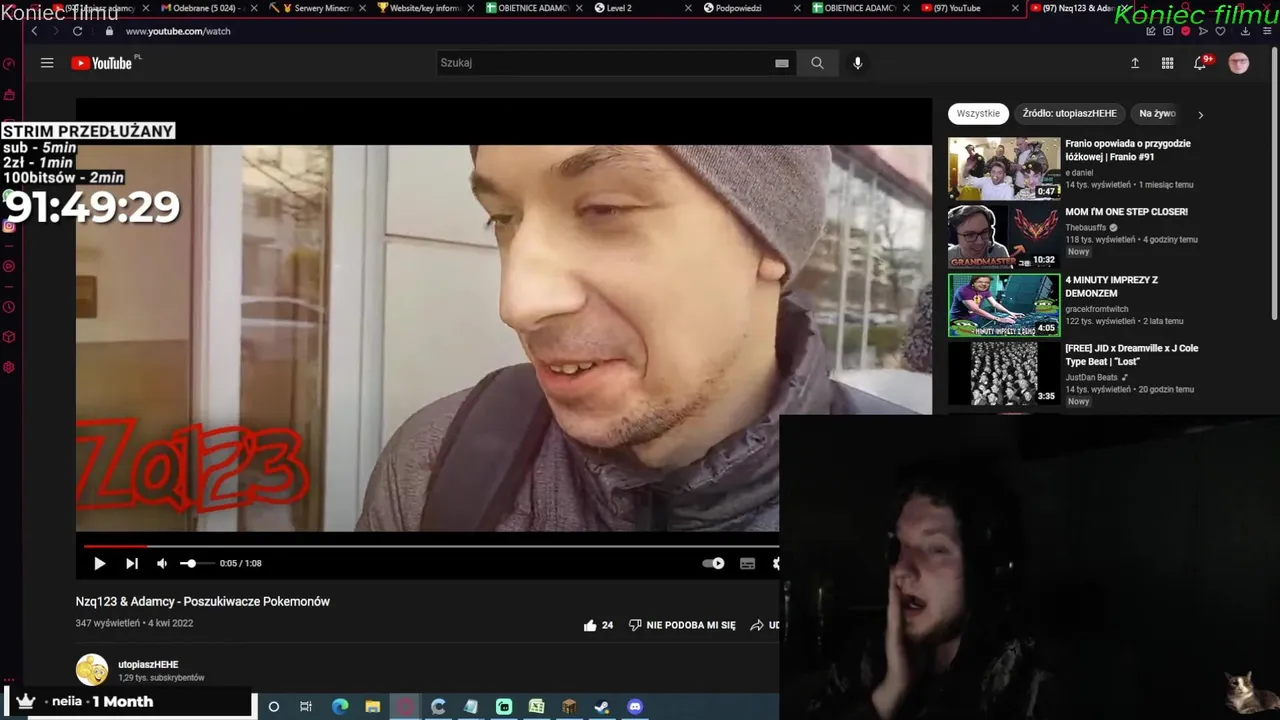
Task: Open the account avatar menu
Action: tap(1239, 63)
